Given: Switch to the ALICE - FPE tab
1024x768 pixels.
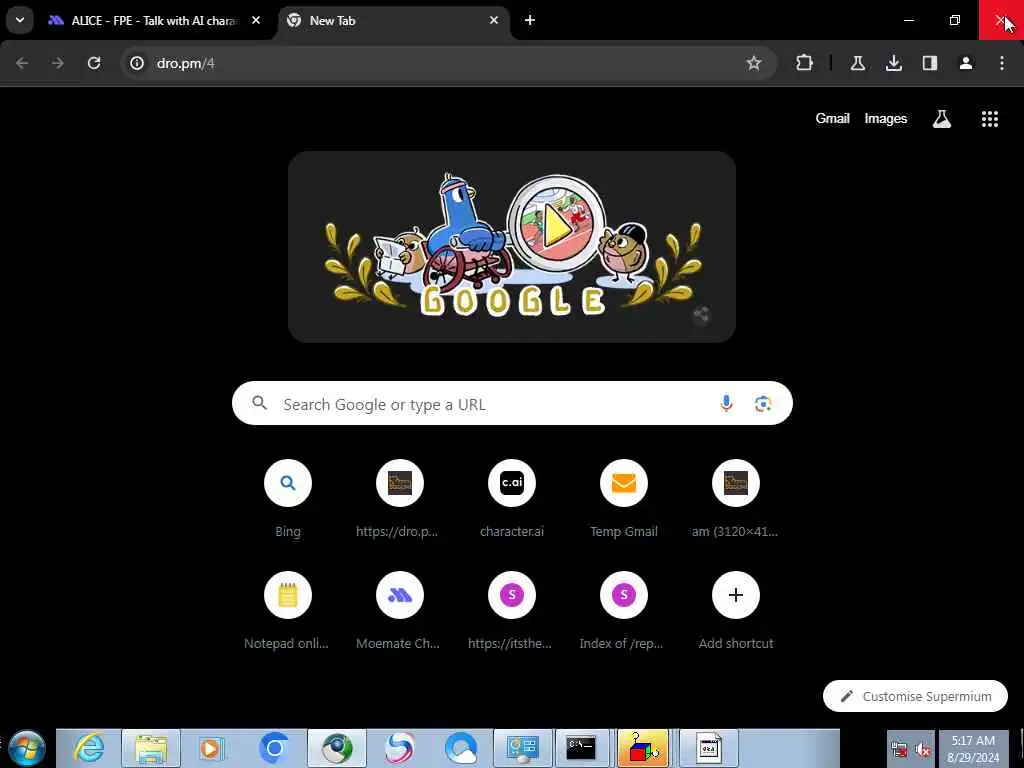Looking at the screenshot, I should tap(154, 21).
